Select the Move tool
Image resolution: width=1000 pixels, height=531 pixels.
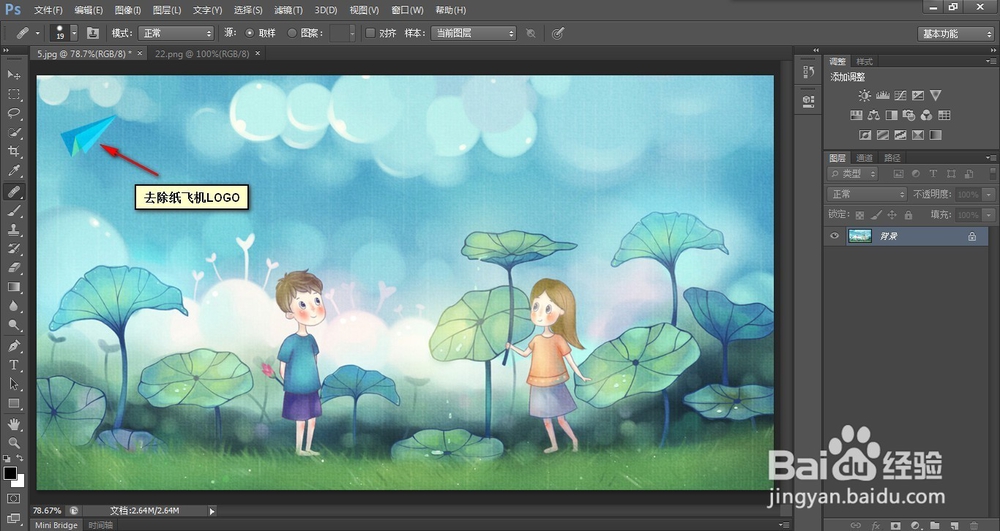pyautogui.click(x=13, y=75)
